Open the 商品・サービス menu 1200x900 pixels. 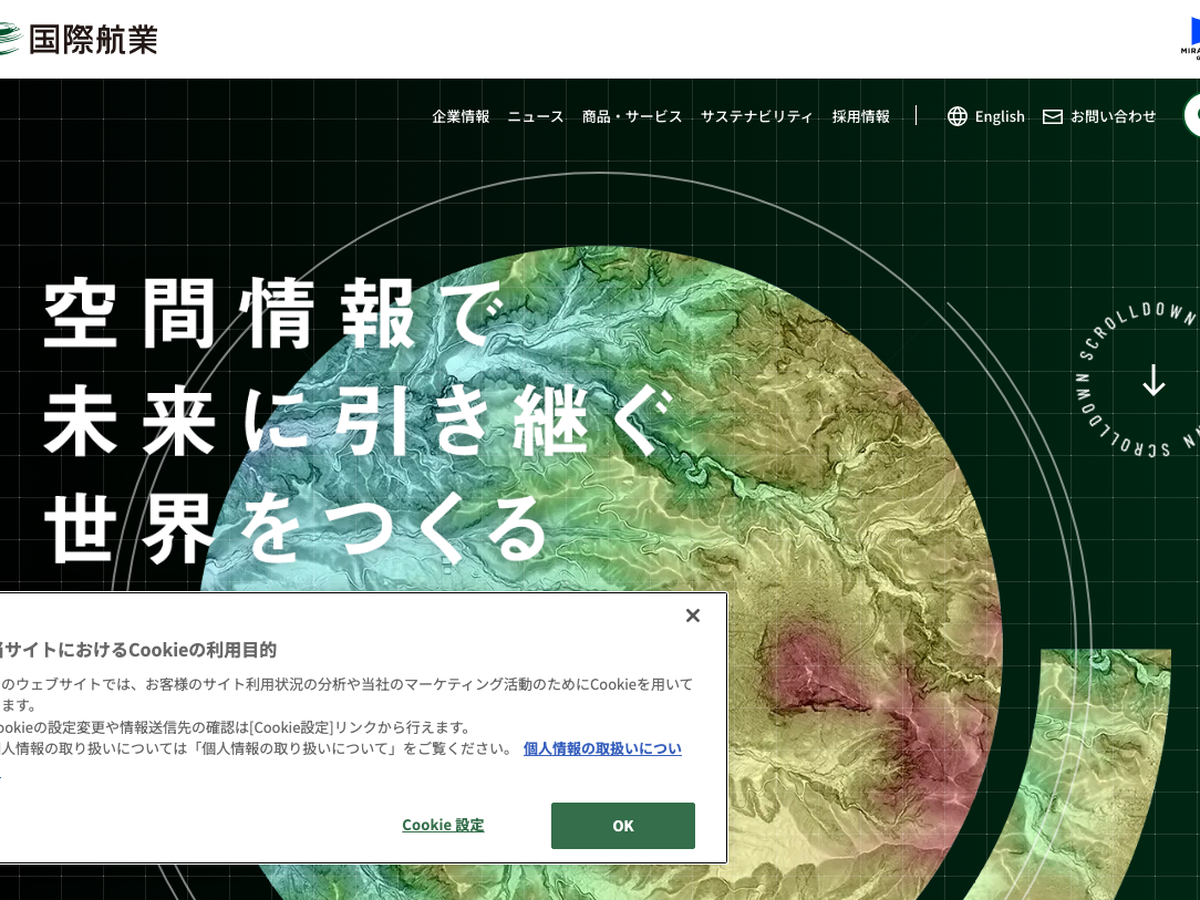point(632,117)
